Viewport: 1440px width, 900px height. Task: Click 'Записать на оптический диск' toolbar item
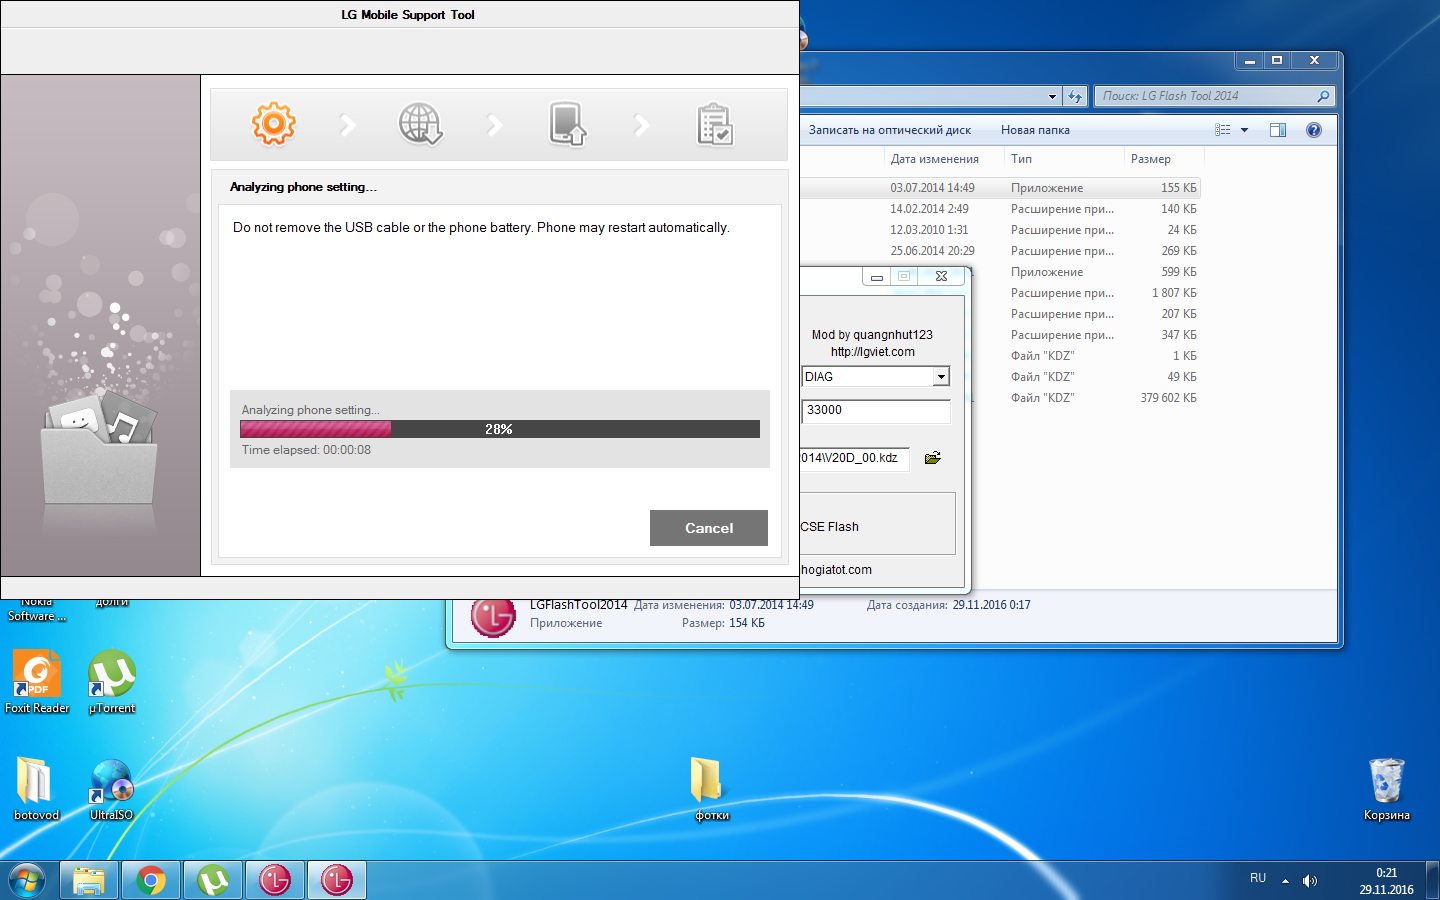coord(889,130)
